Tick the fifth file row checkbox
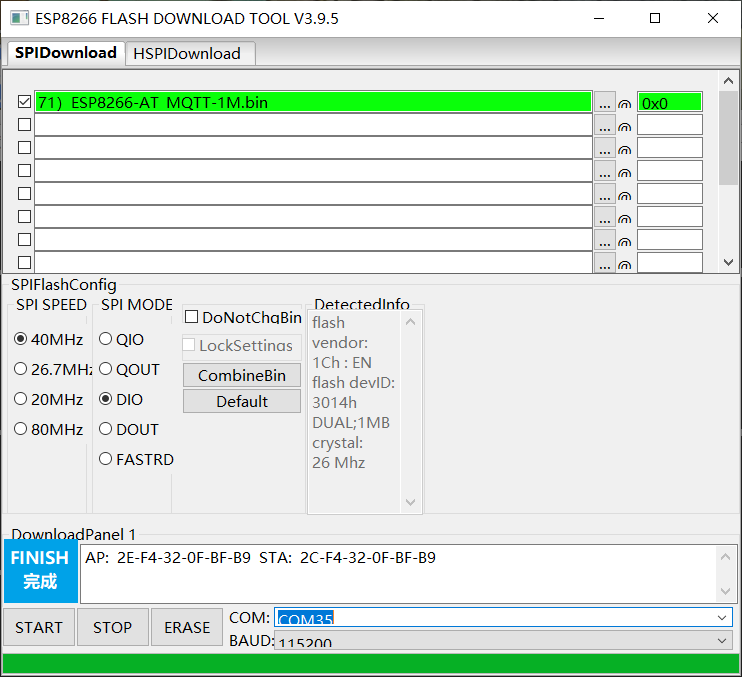742x677 pixels. coord(24,193)
